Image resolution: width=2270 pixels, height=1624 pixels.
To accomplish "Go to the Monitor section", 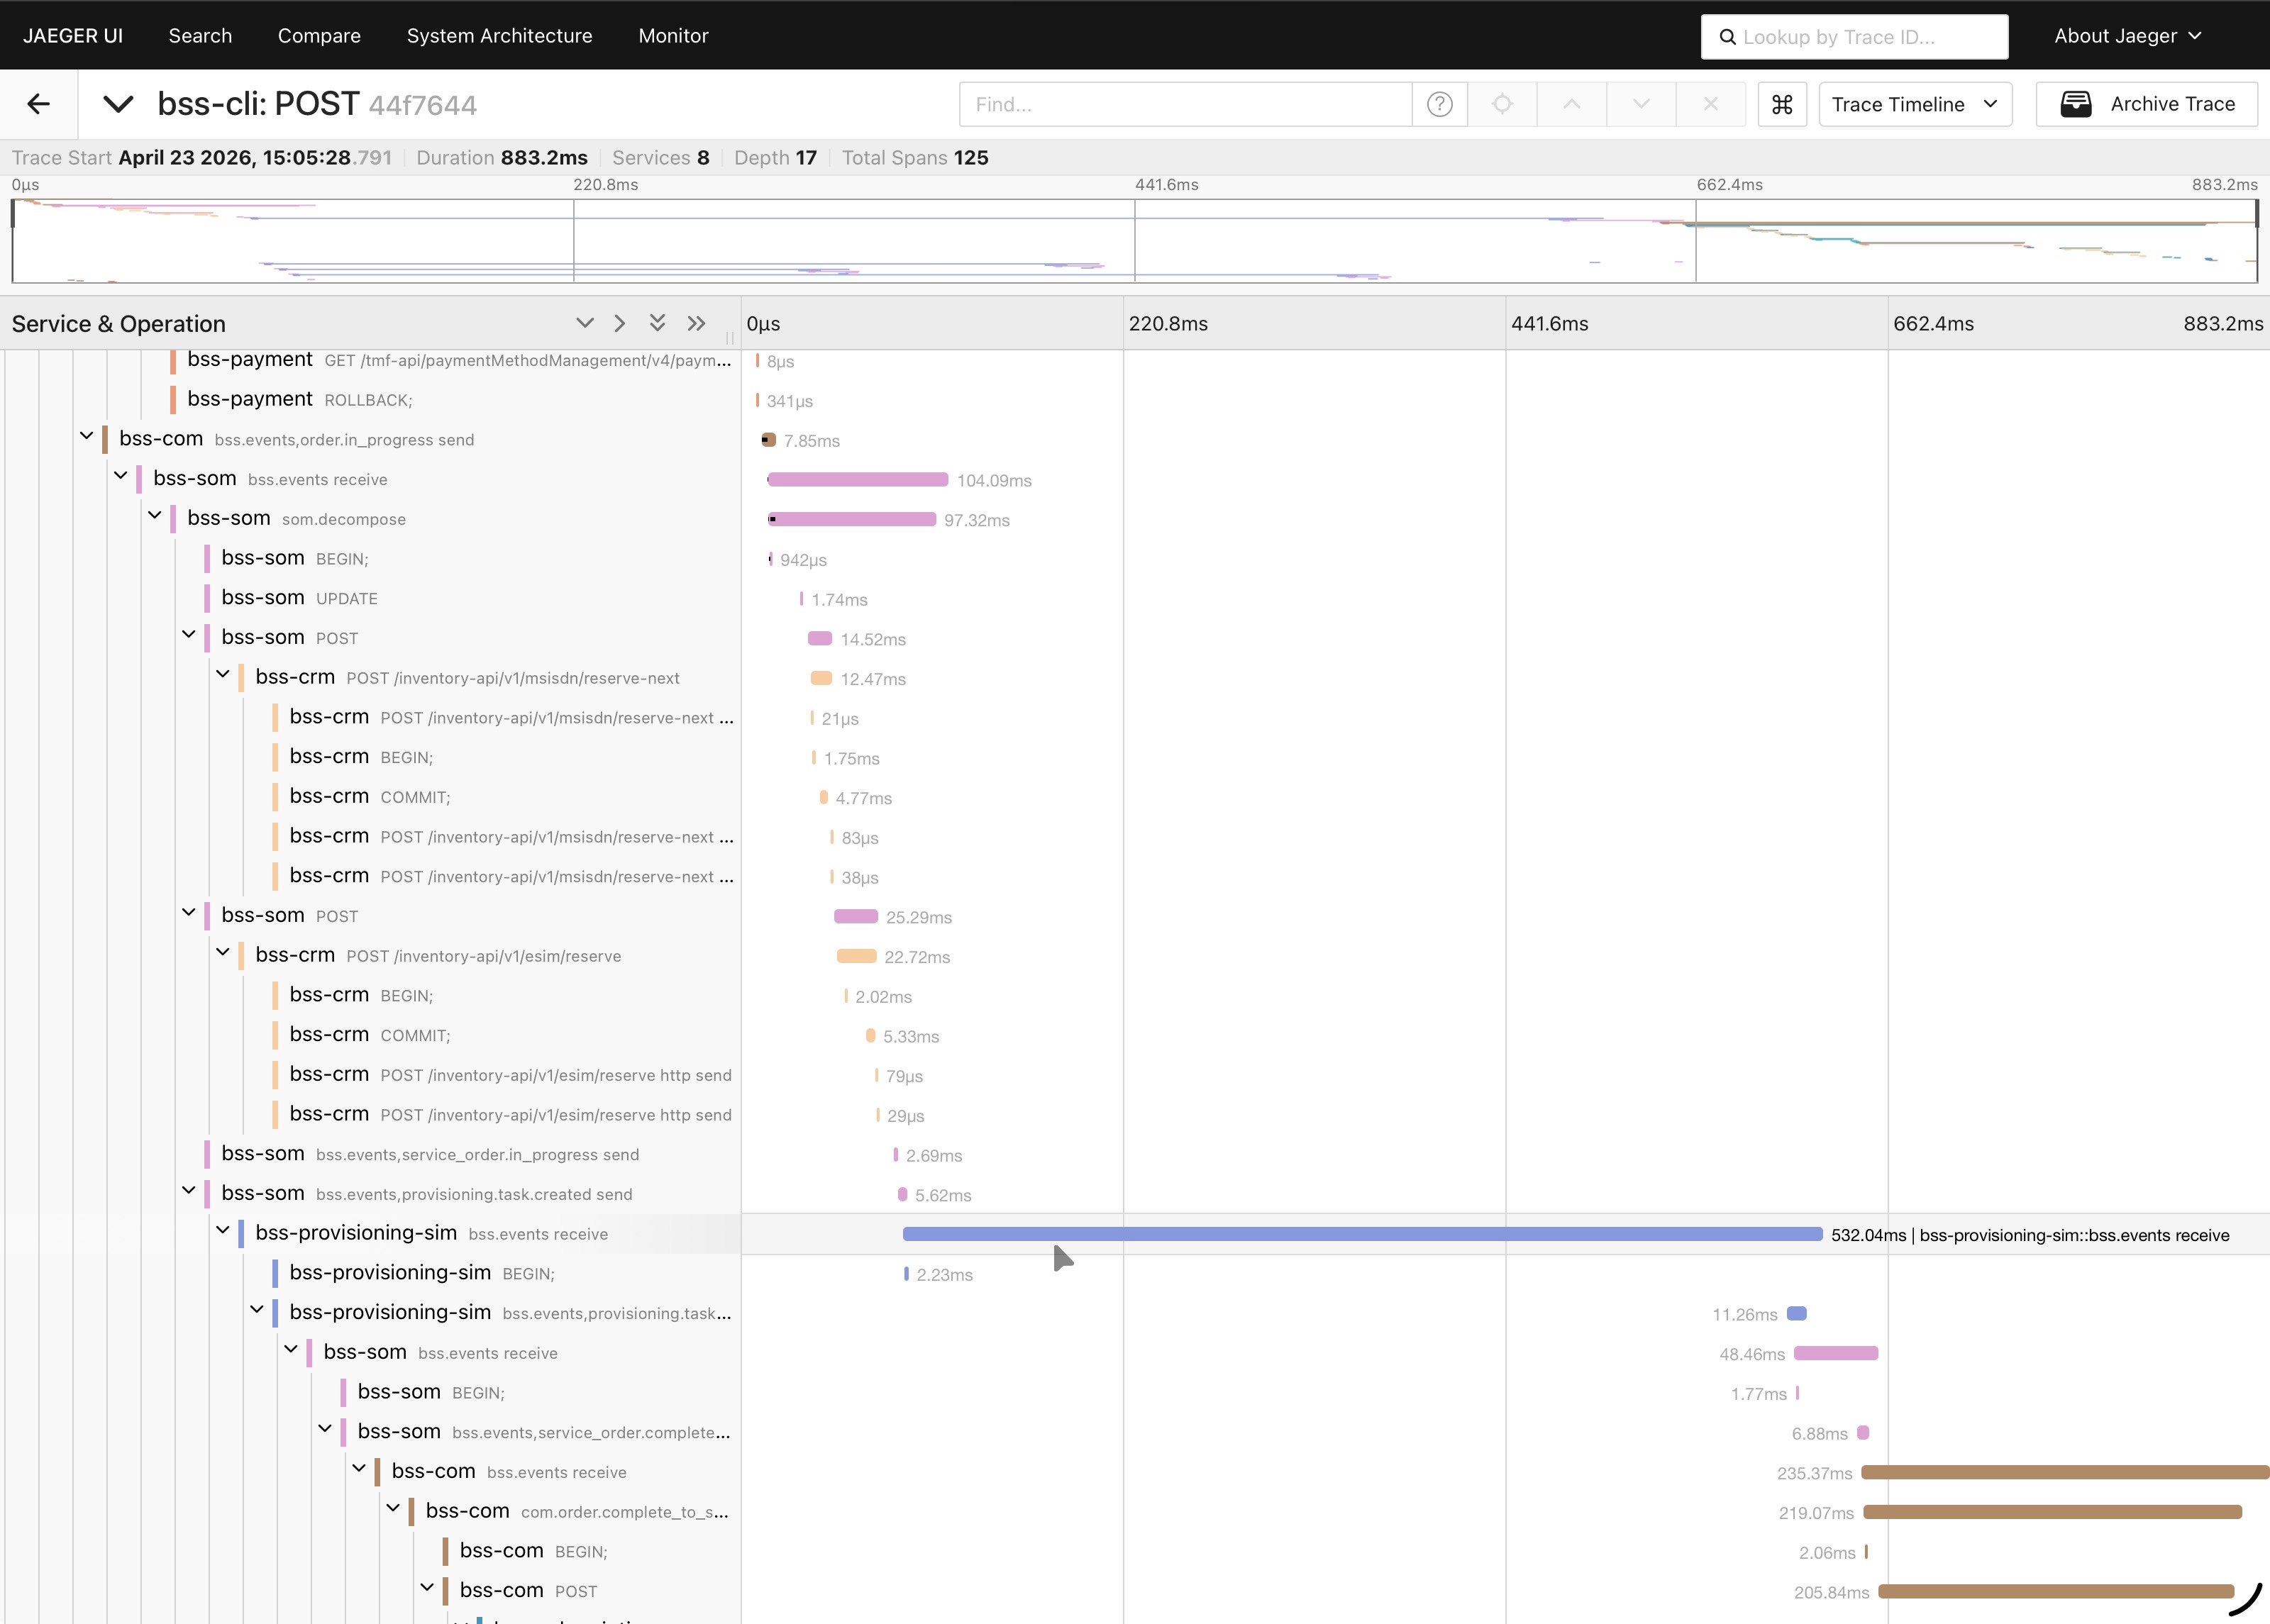I will click(x=672, y=36).
